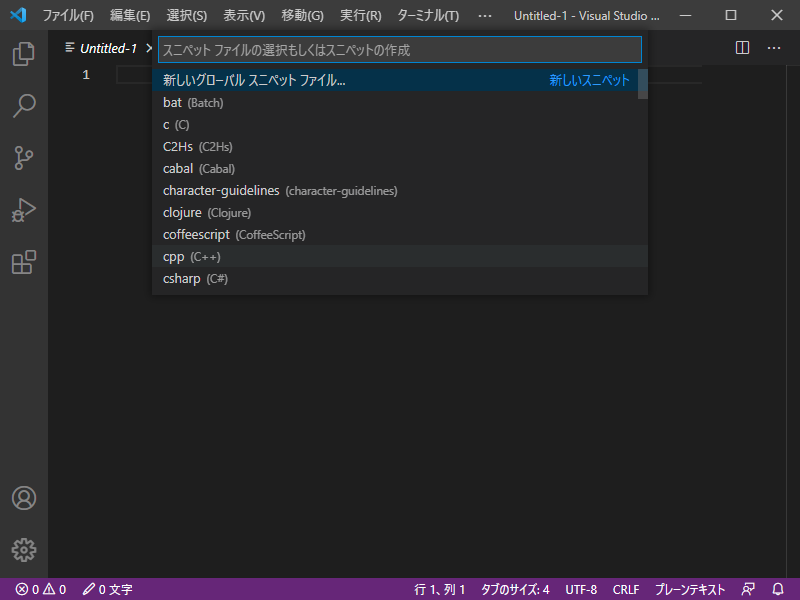800x600 pixels.
Task: Open the Manage gear icon
Action: point(23,550)
